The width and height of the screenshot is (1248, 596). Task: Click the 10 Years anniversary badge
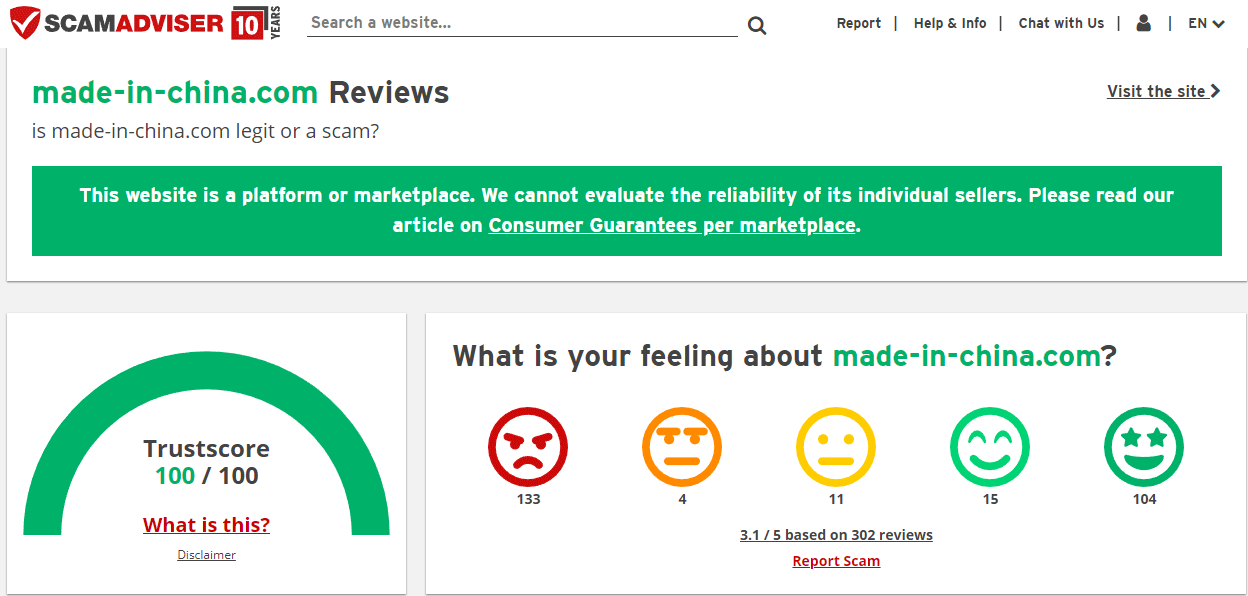256,23
